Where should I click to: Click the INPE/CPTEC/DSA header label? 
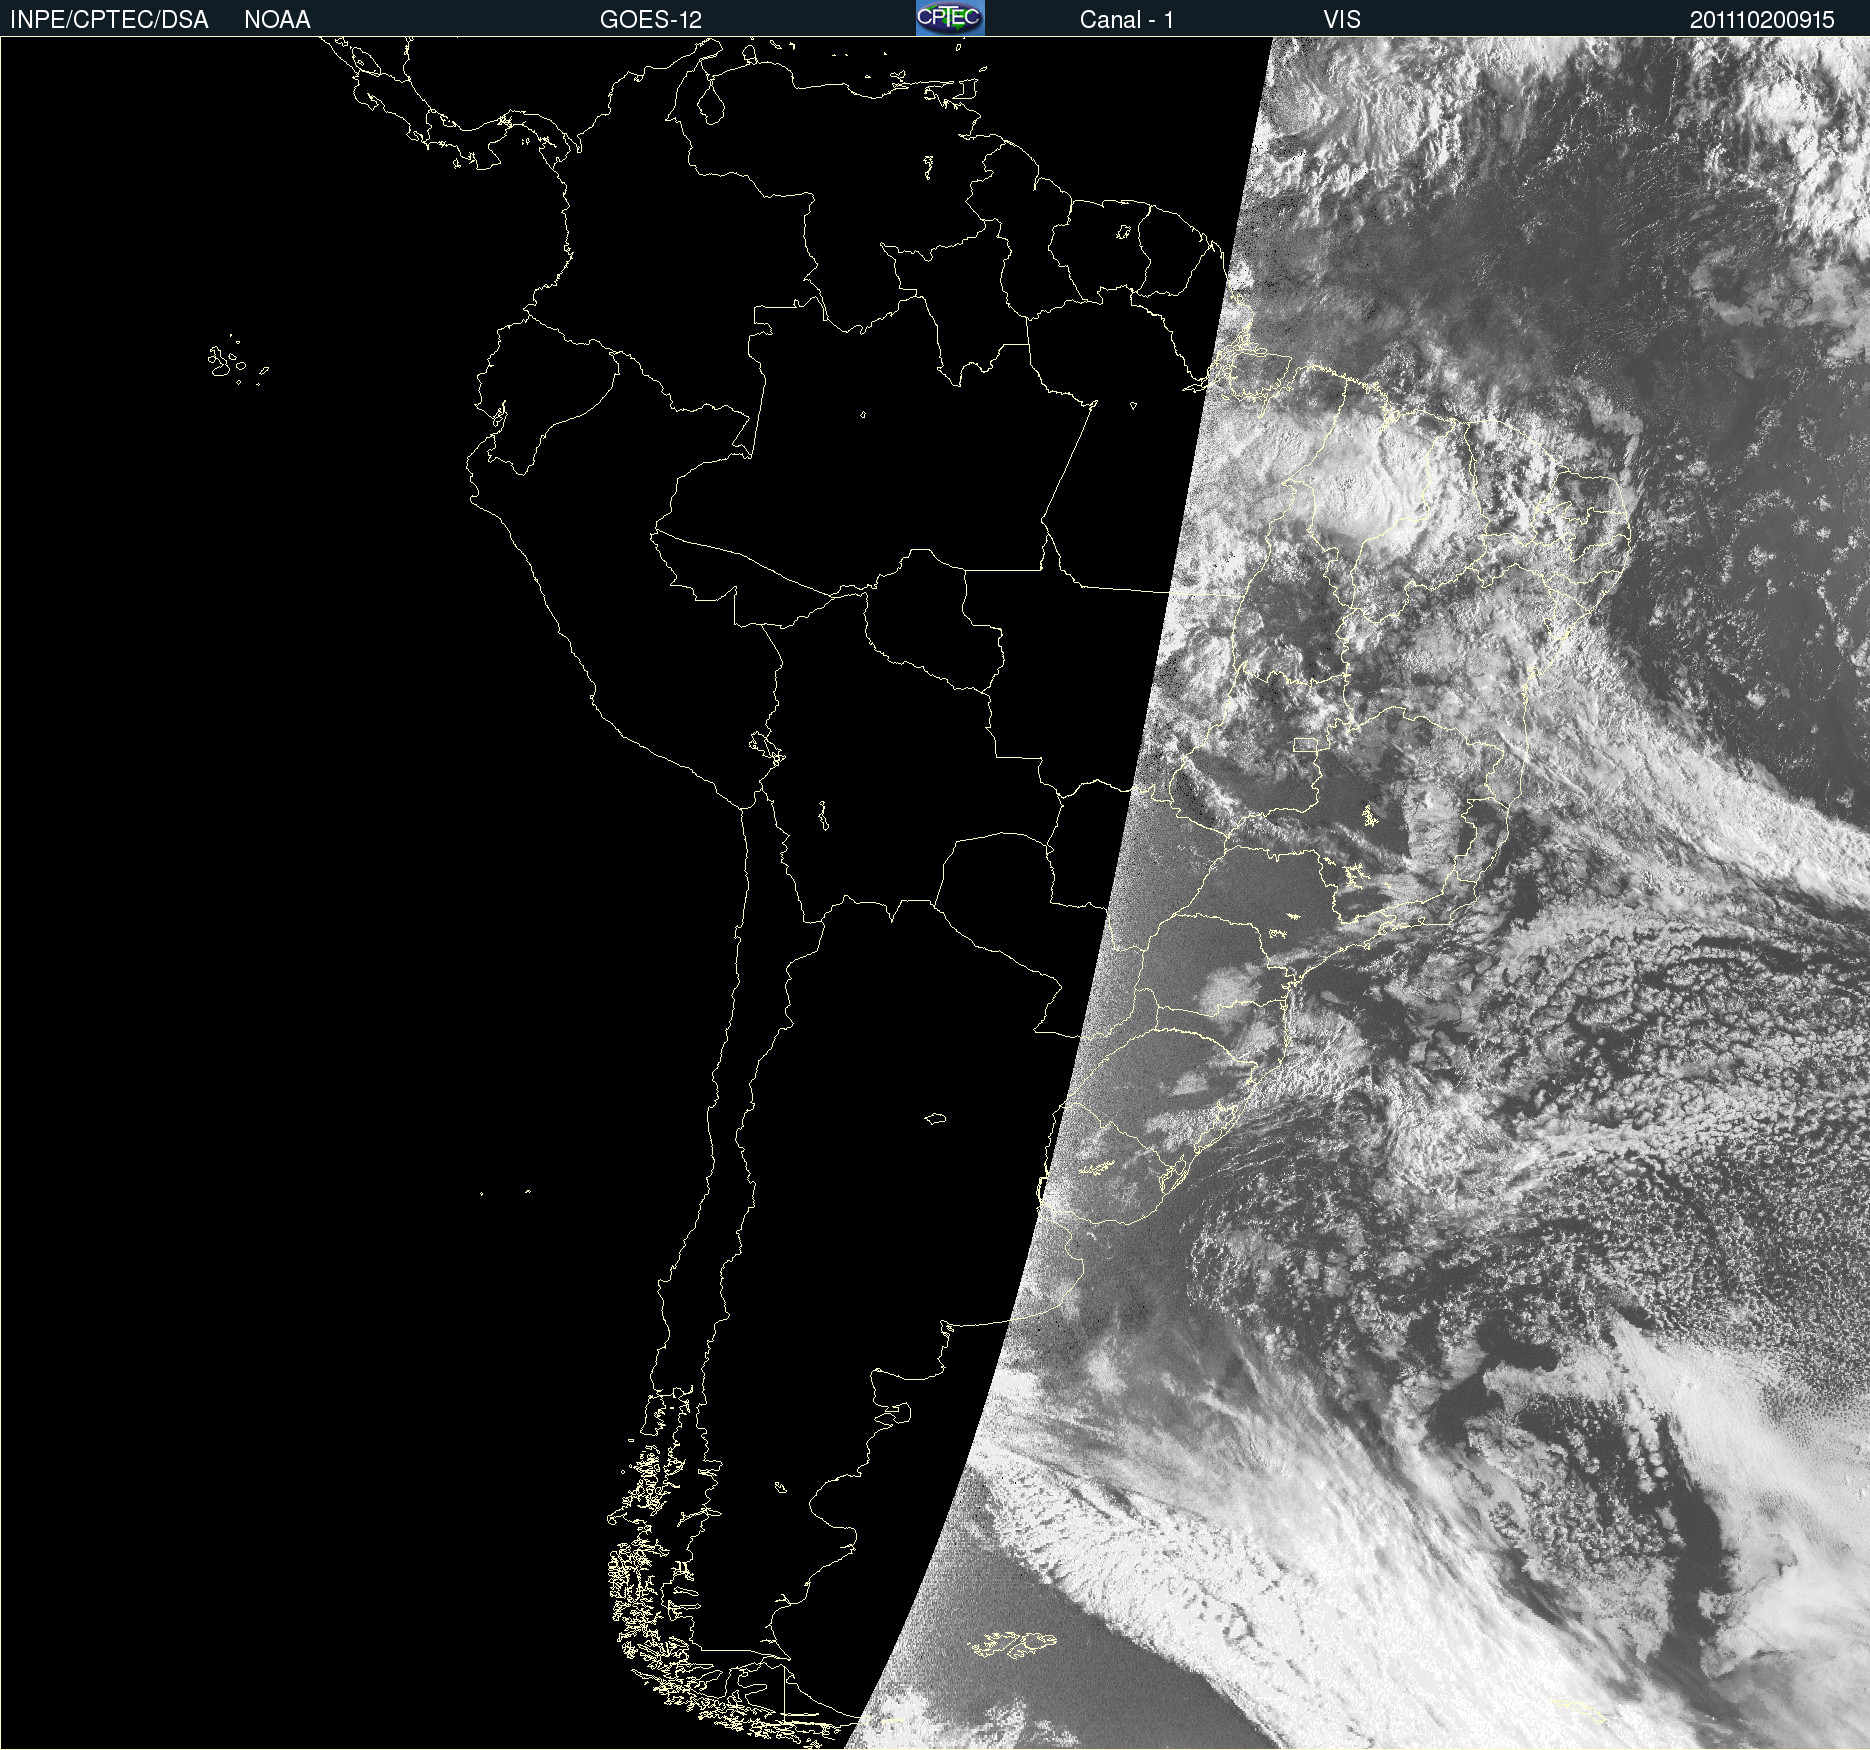[x=109, y=20]
